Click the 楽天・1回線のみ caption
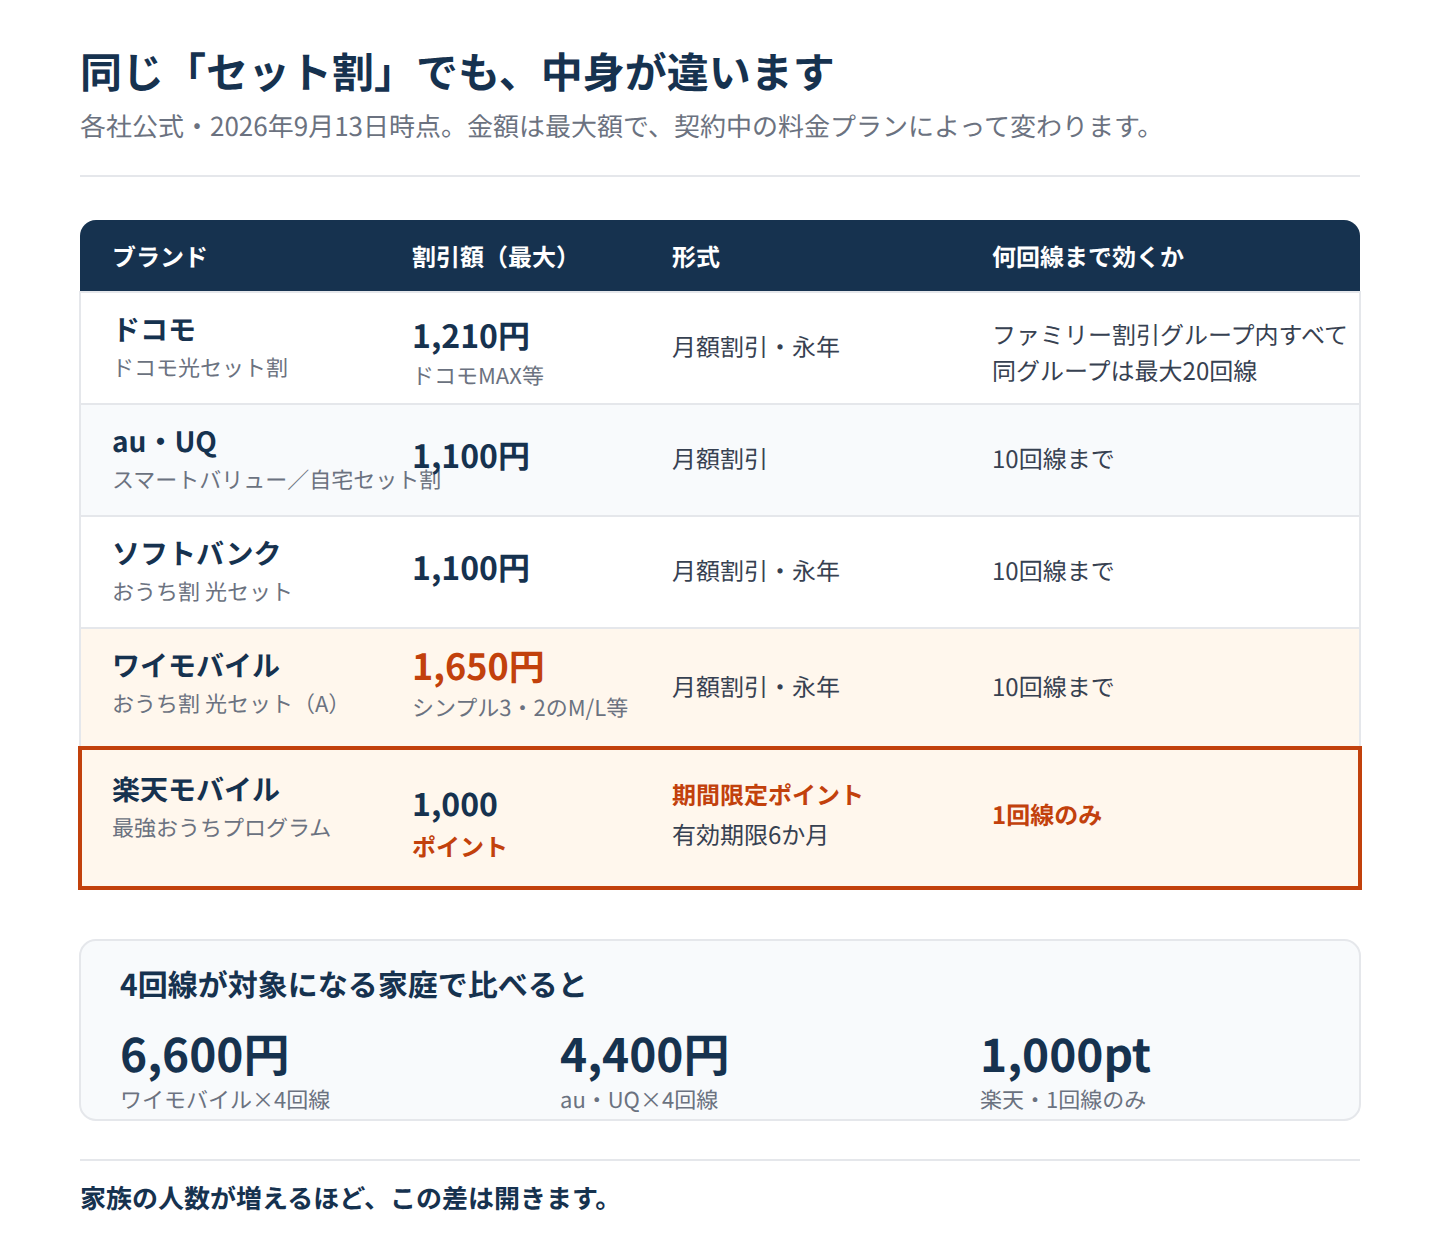The height and width of the screenshot is (1240, 1440). point(1063,1100)
